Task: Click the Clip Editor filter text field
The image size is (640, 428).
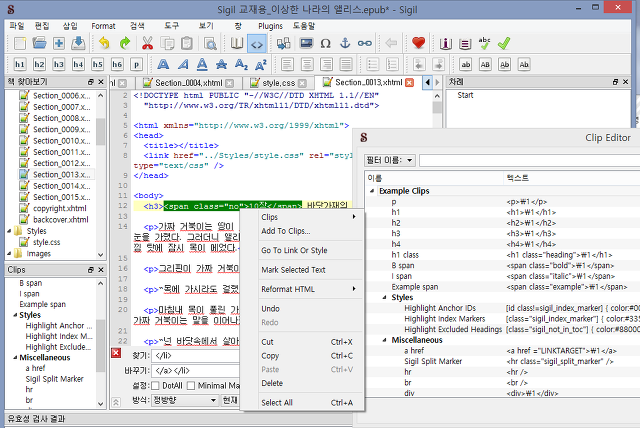Action: 529,160
